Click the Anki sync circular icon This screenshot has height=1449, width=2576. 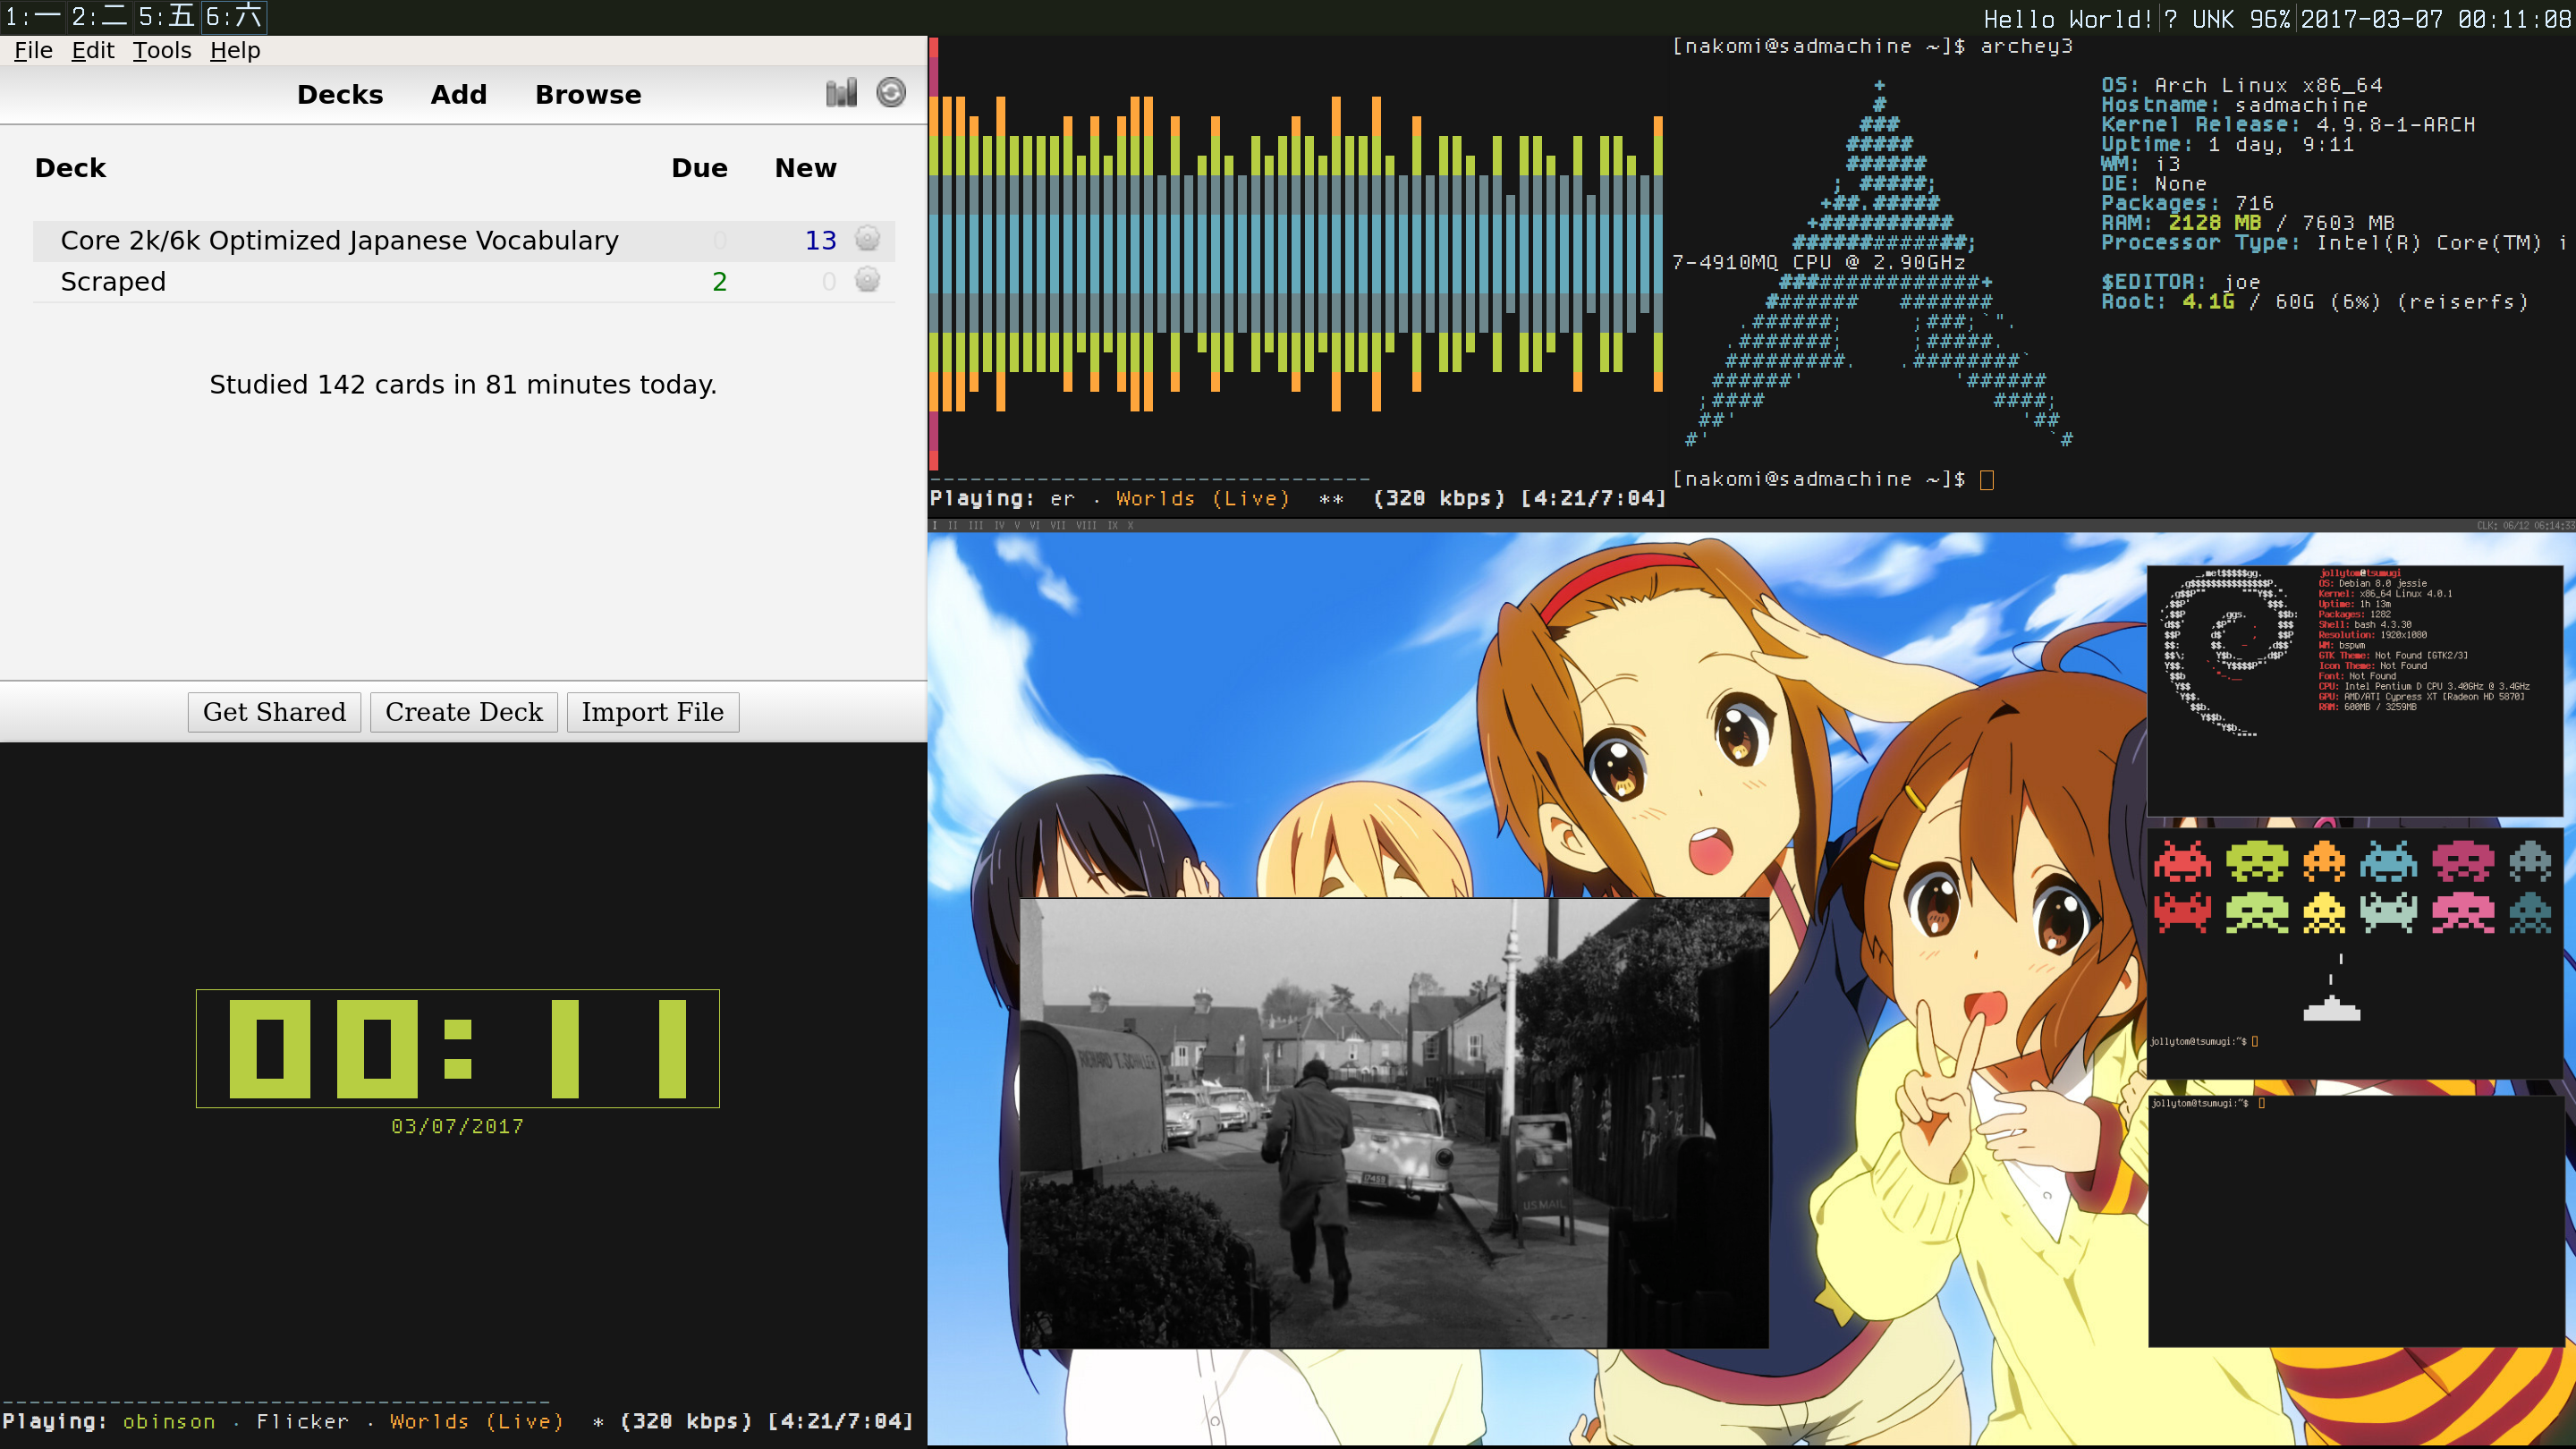pyautogui.click(x=890, y=93)
